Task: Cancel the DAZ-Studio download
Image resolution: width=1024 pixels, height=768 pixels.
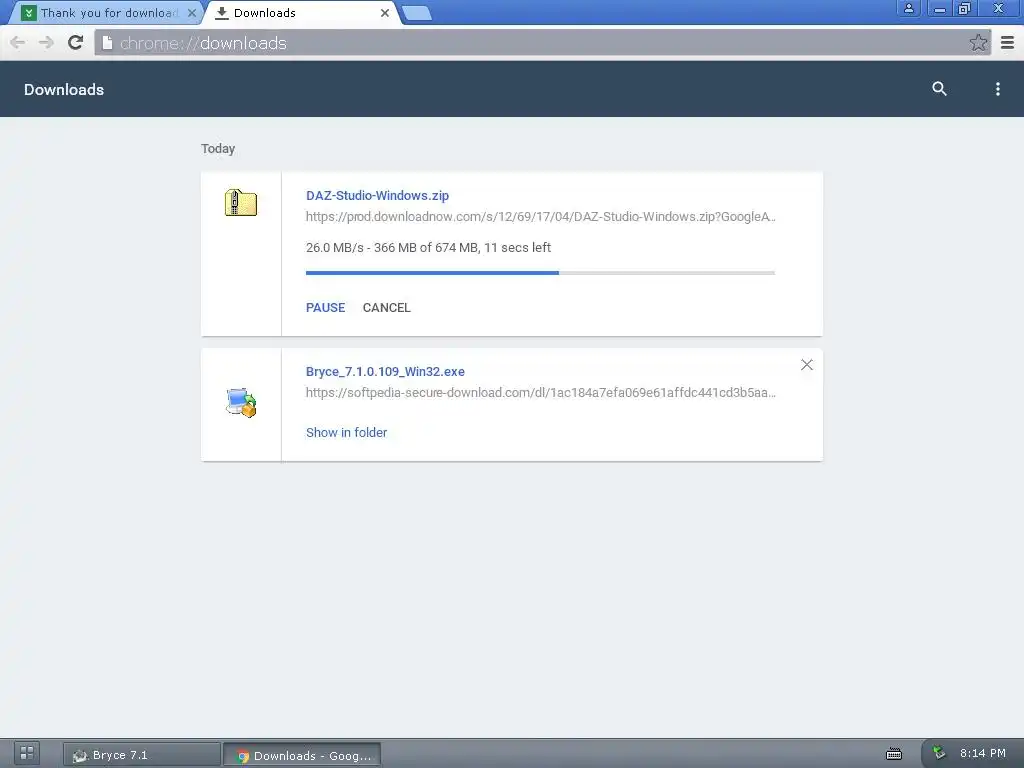Action: (x=387, y=308)
